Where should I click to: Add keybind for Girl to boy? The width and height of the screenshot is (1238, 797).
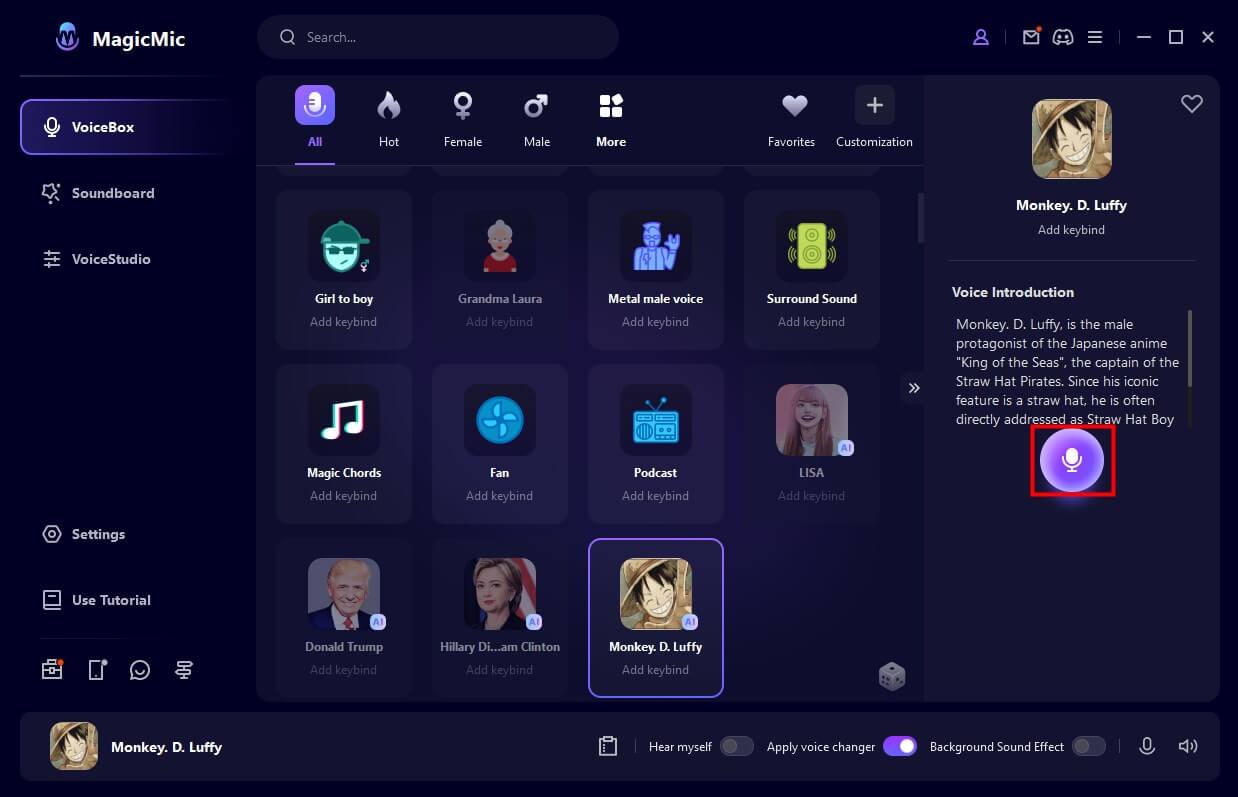[344, 322]
